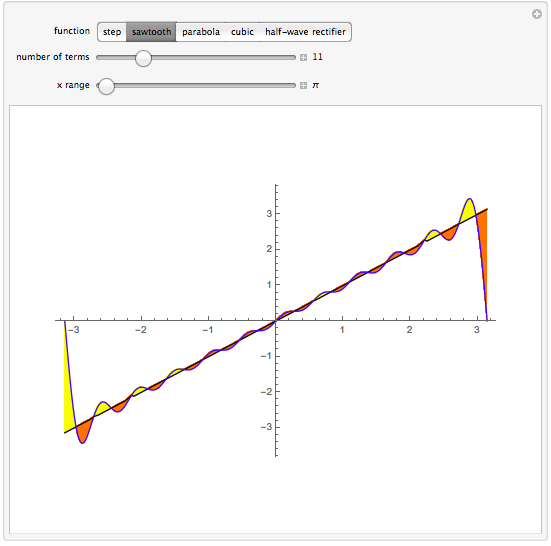Click the x-axis tick label -2

(x=141, y=330)
